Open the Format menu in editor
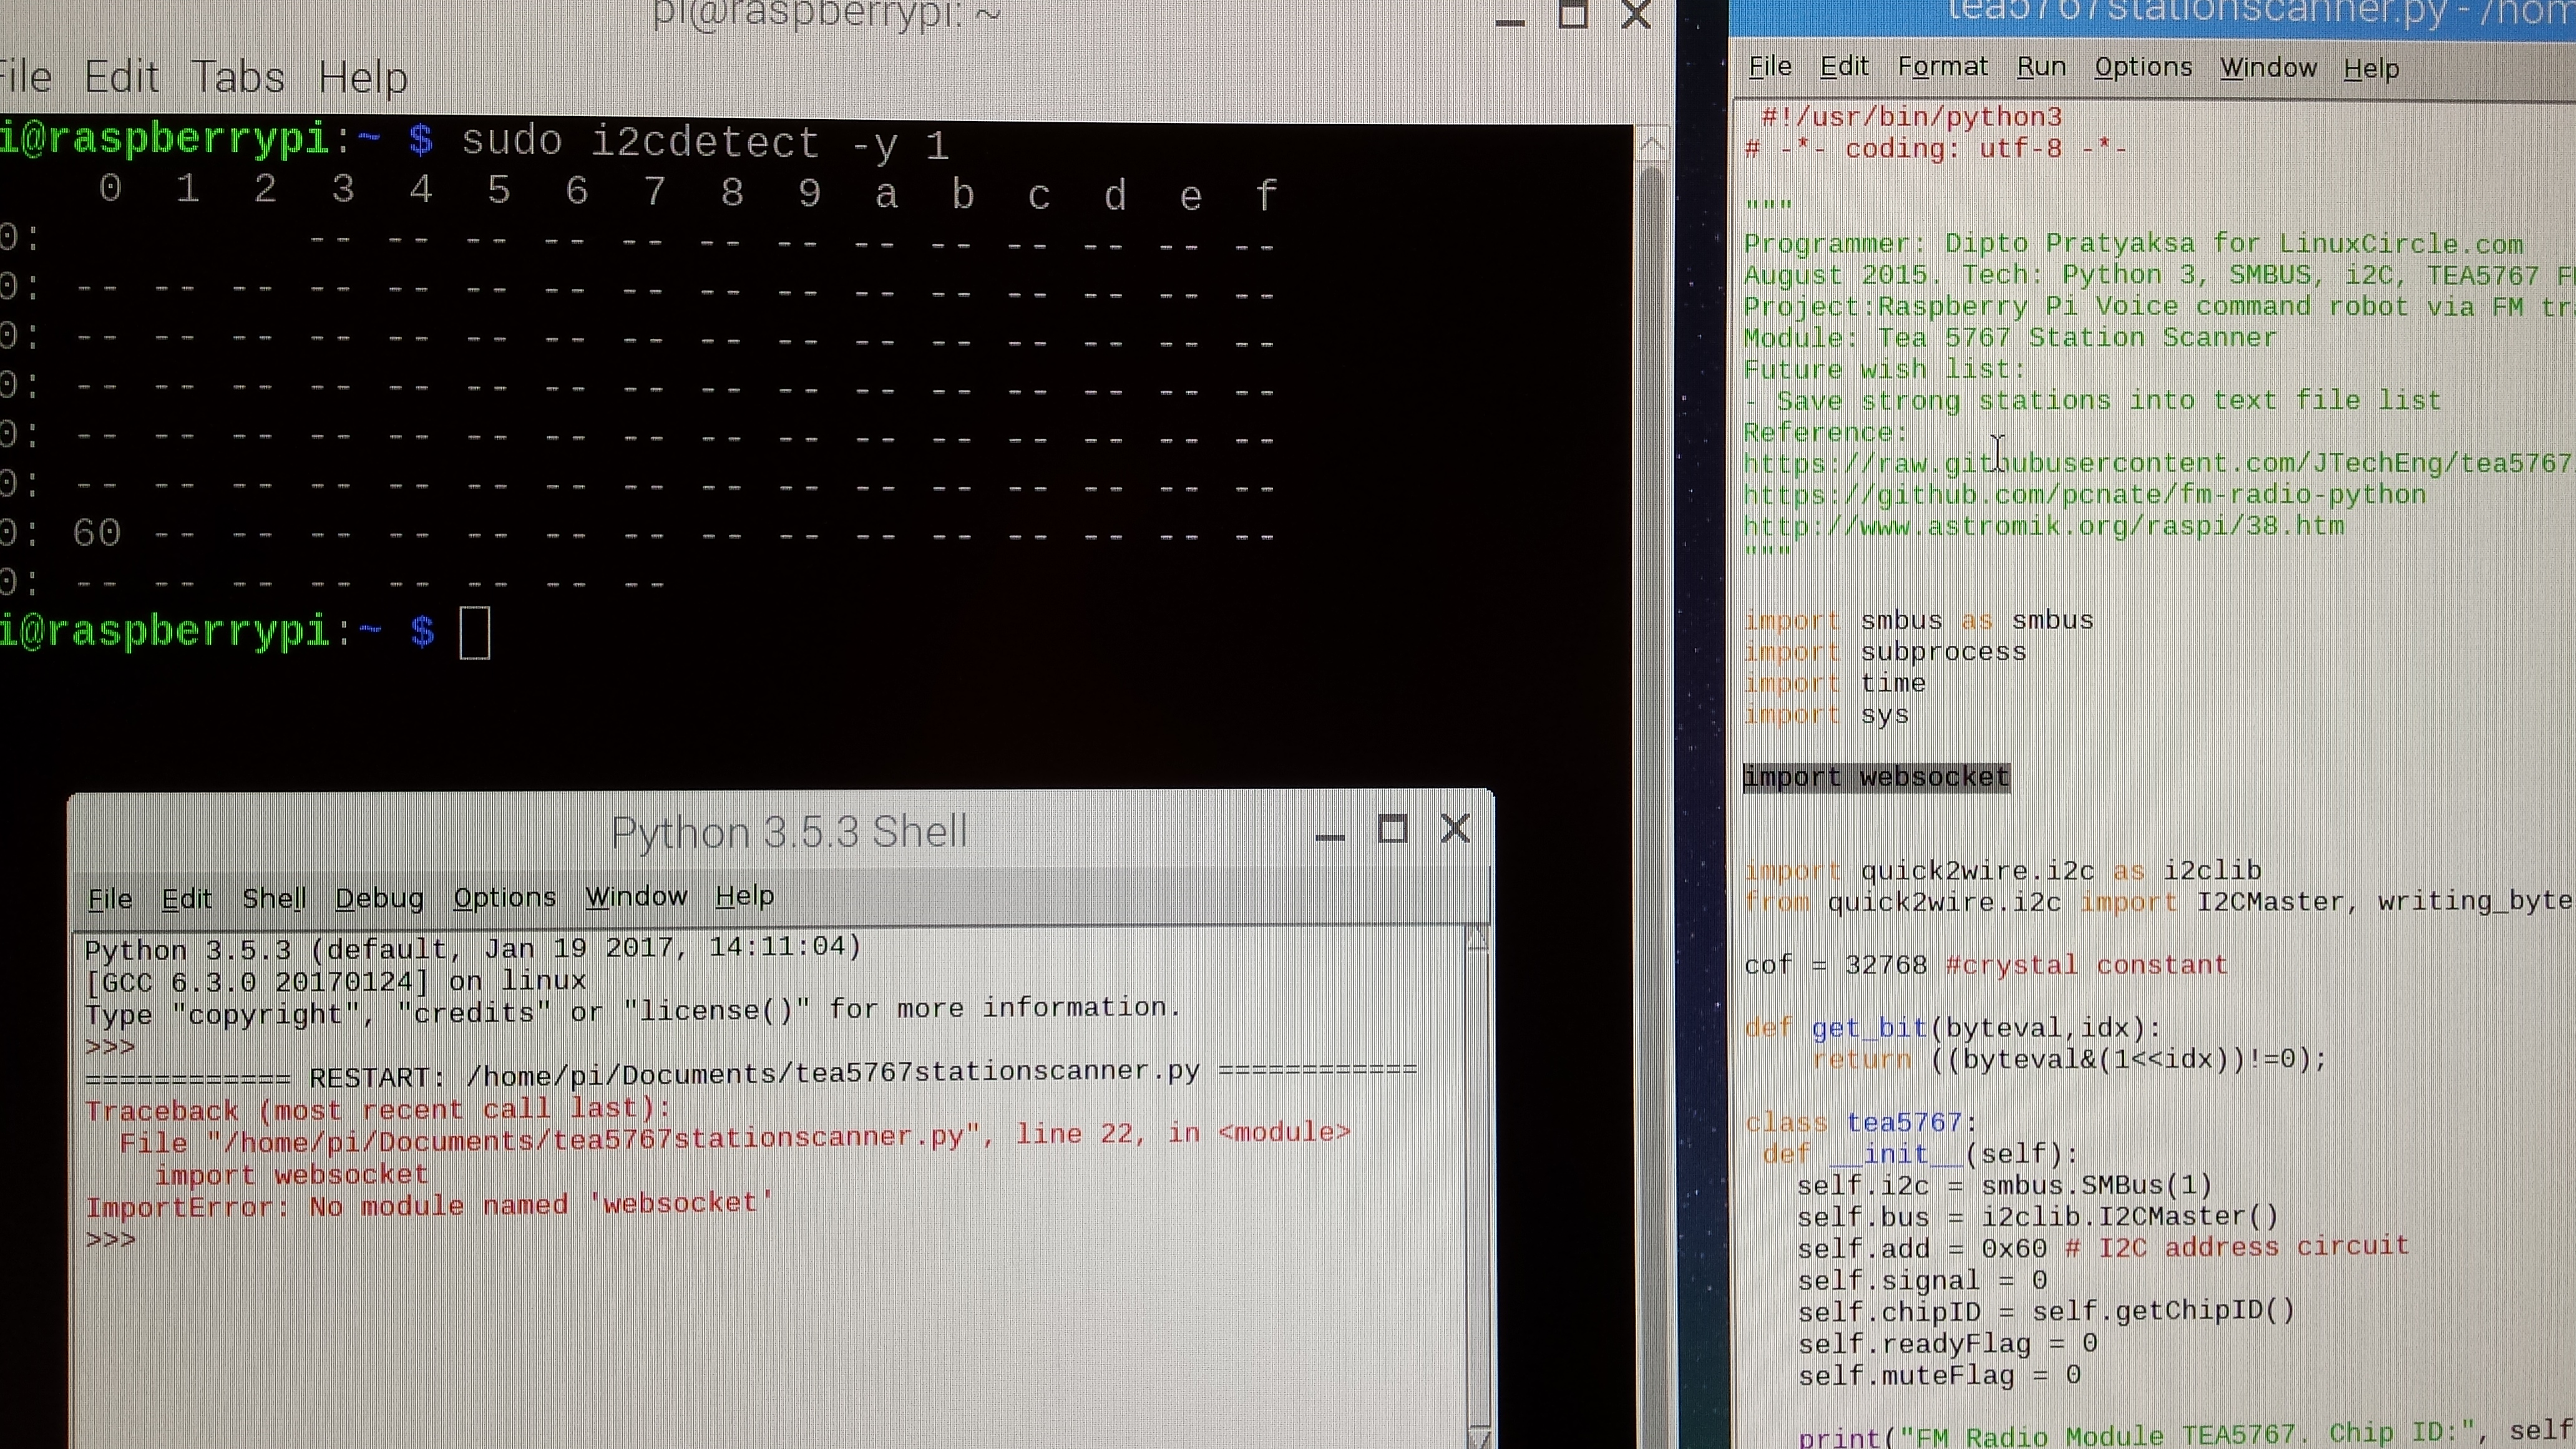The width and height of the screenshot is (2576, 1449). point(1942,67)
